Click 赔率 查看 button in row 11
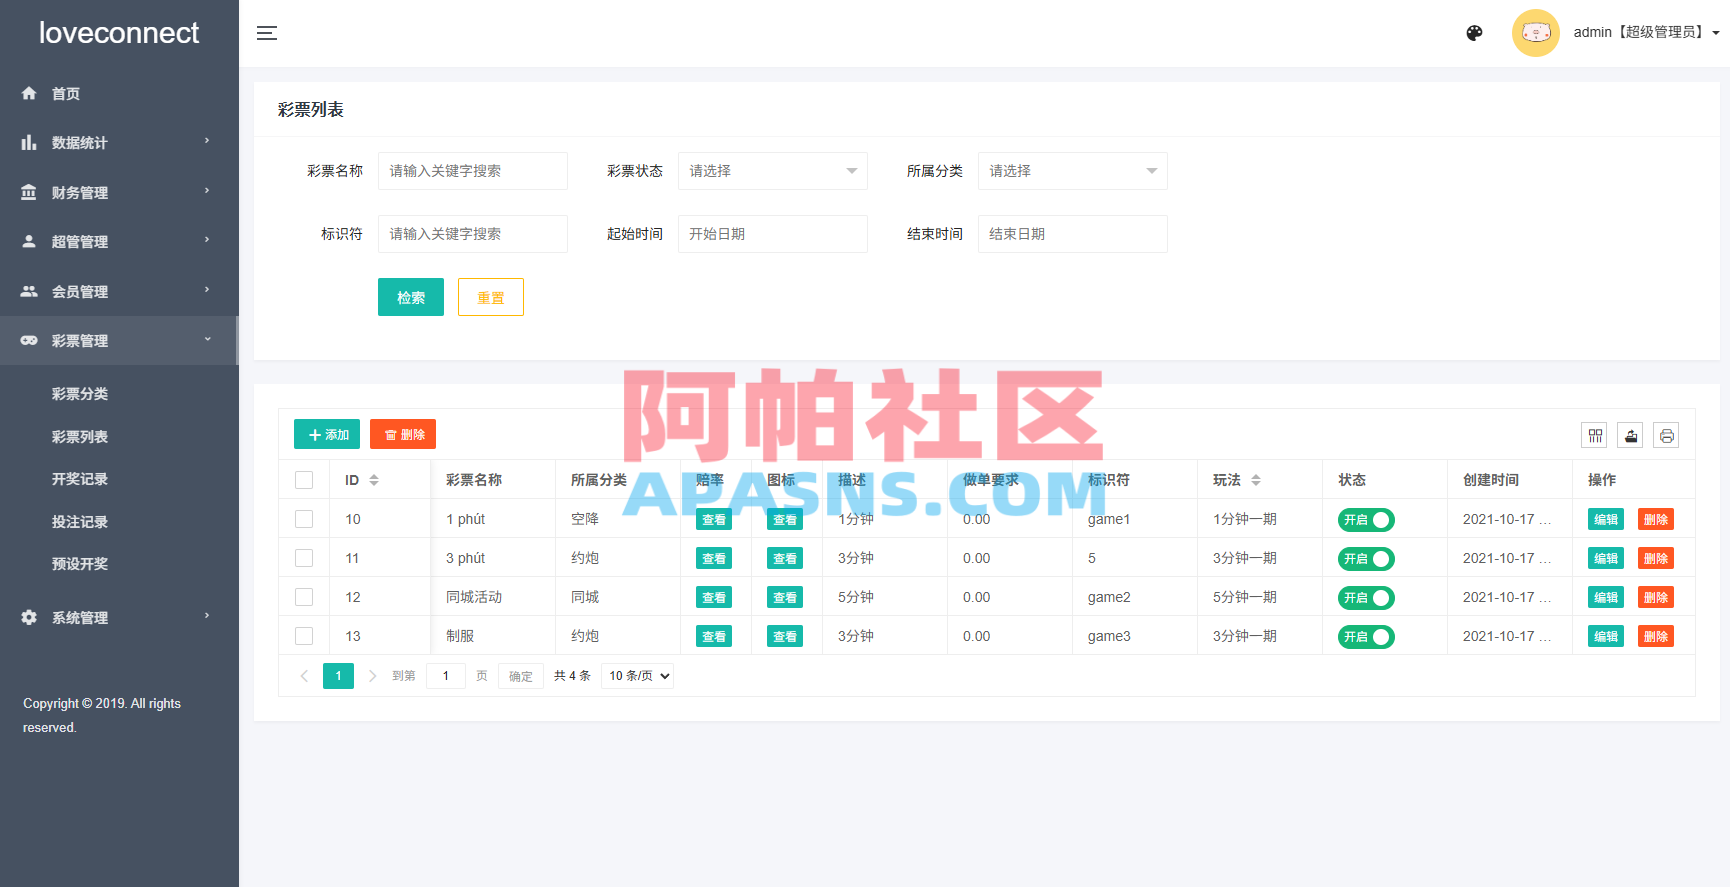 714,558
